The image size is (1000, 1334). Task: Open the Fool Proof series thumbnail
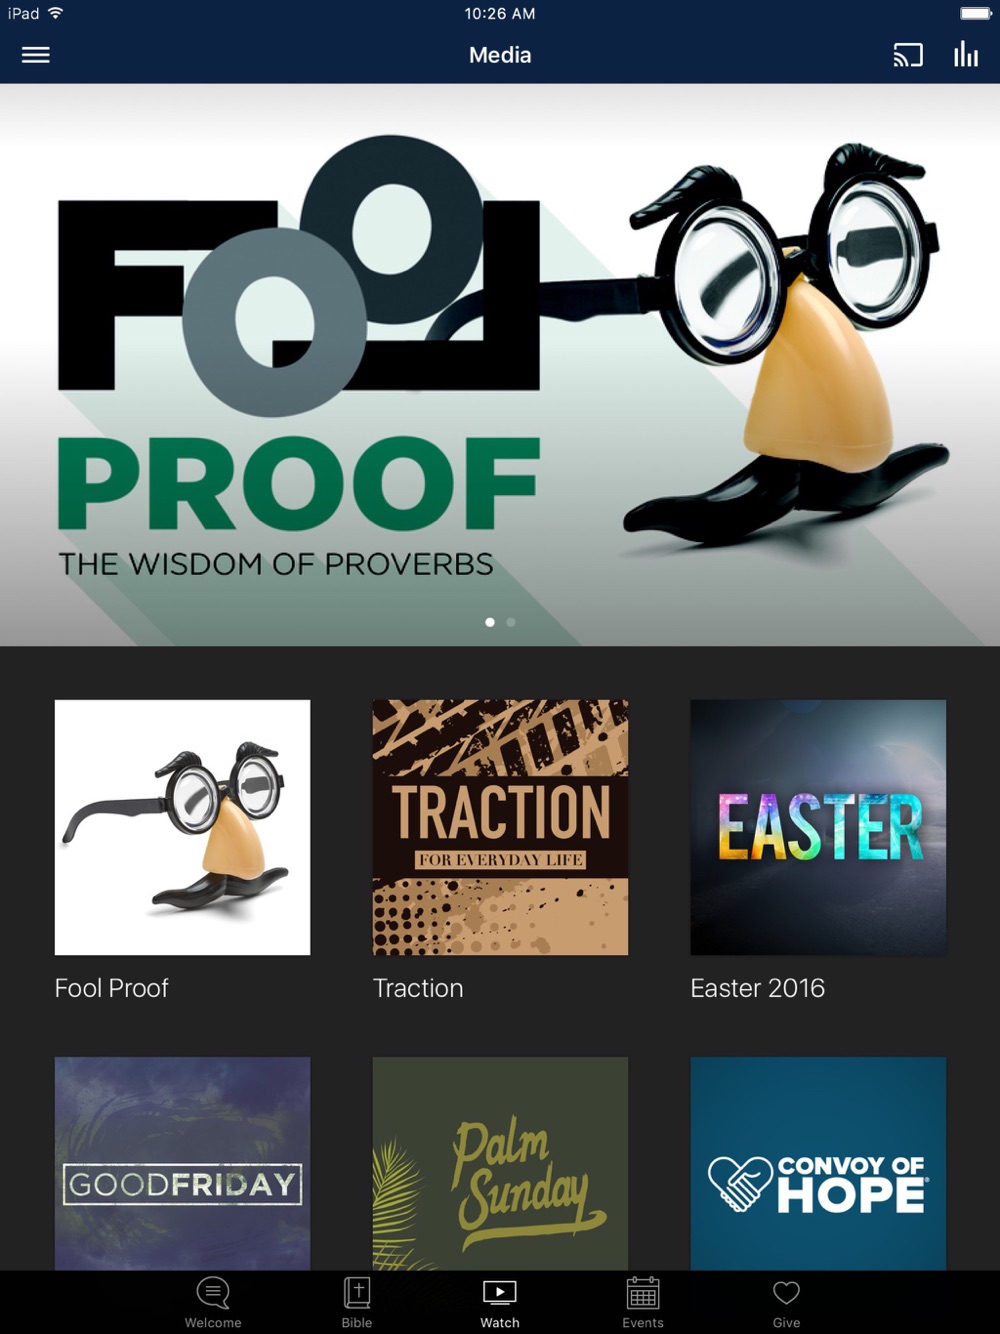[182, 827]
